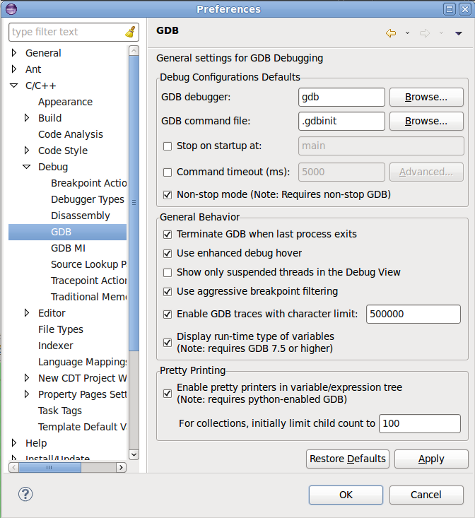Click the GDB traces character limit field
Image resolution: width=475 pixels, height=518 pixels.
pos(413,314)
